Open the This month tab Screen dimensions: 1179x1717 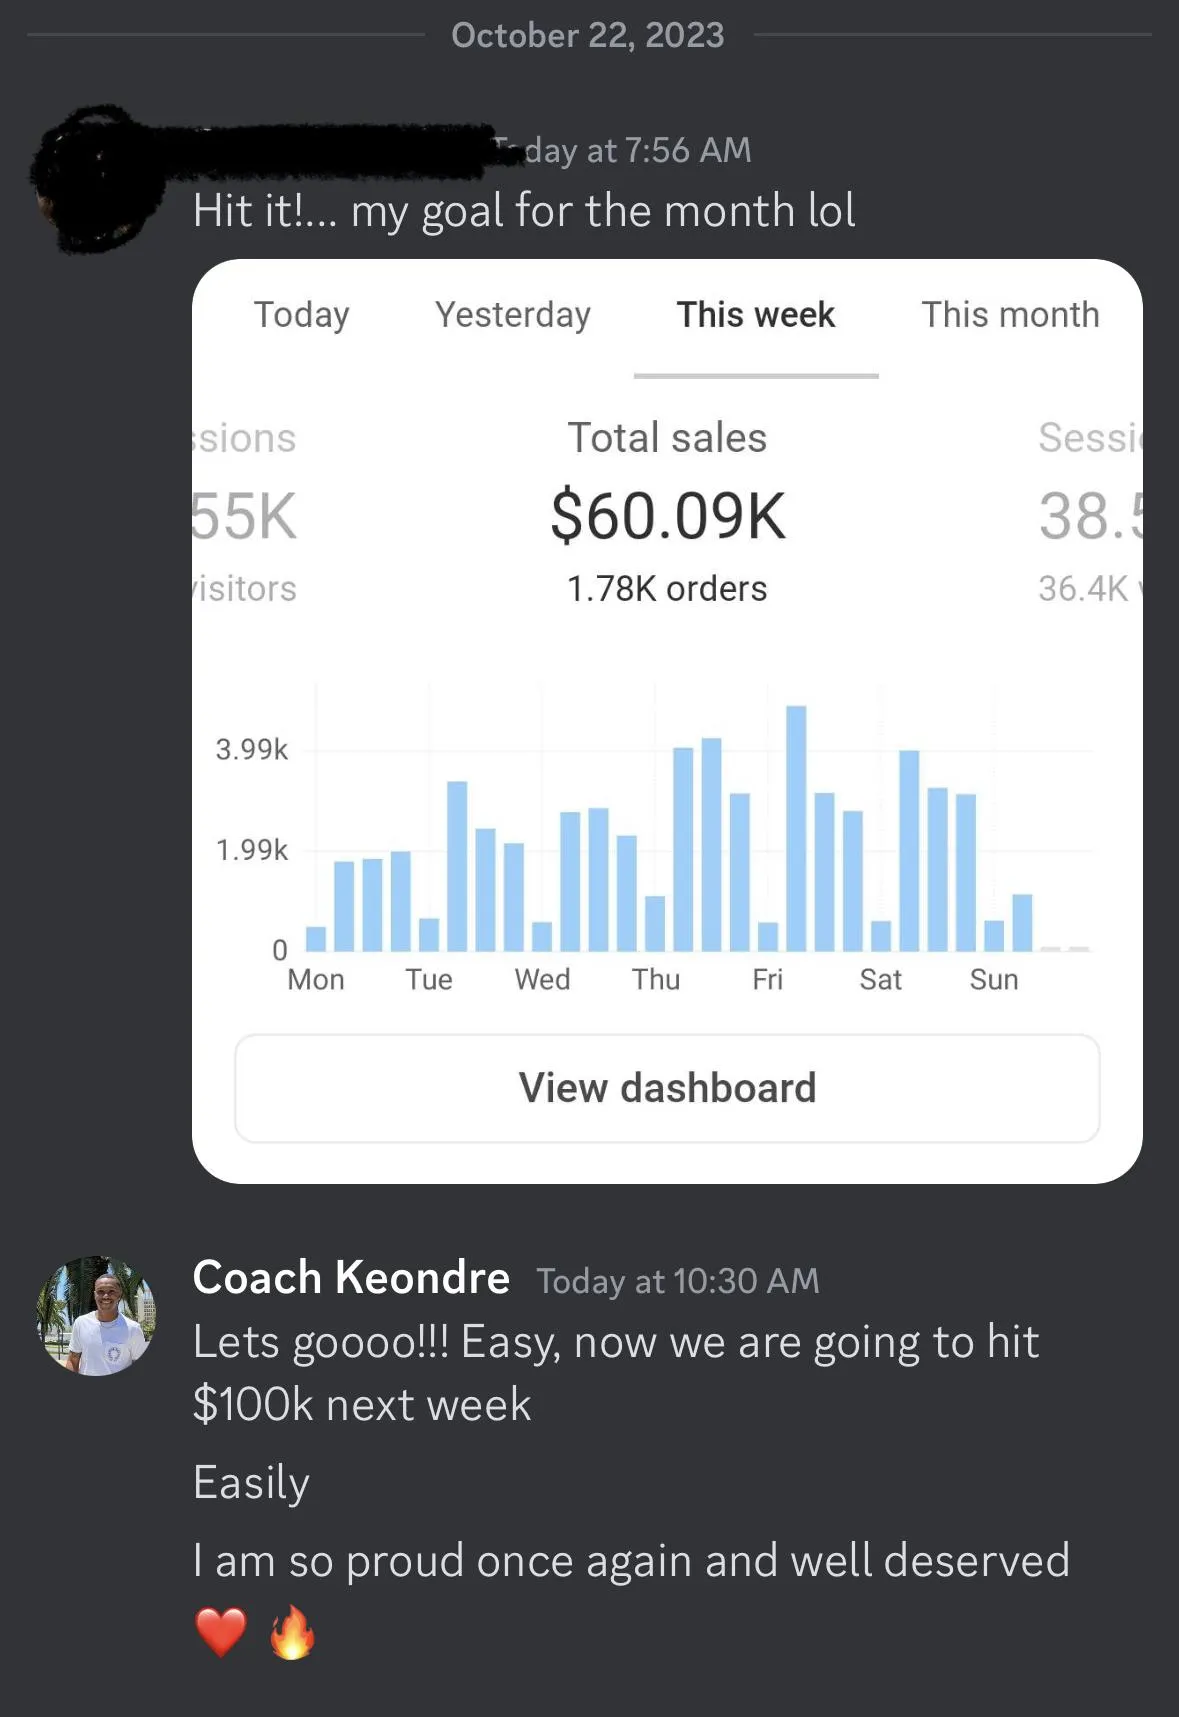click(x=1010, y=315)
